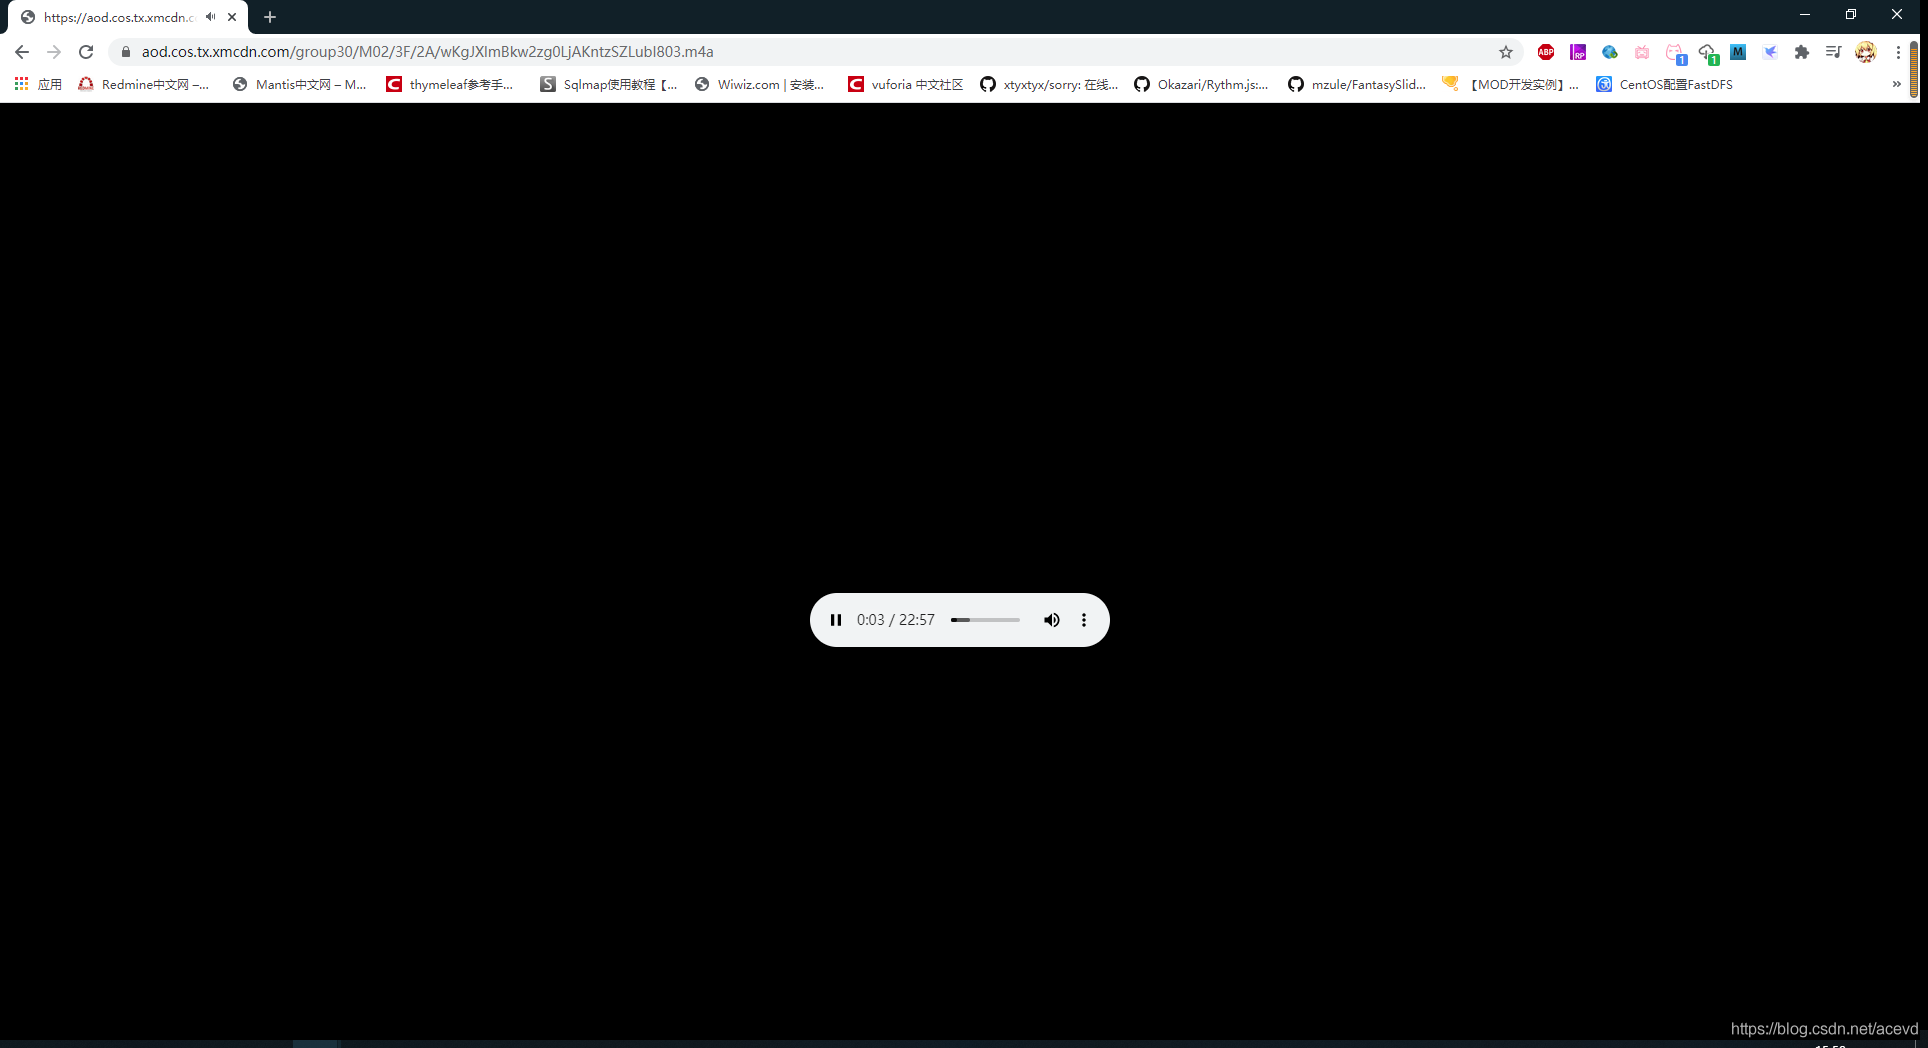Open the blue M extension
The width and height of the screenshot is (1928, 1048).
pyautogui.click(x=1738, y=52)
